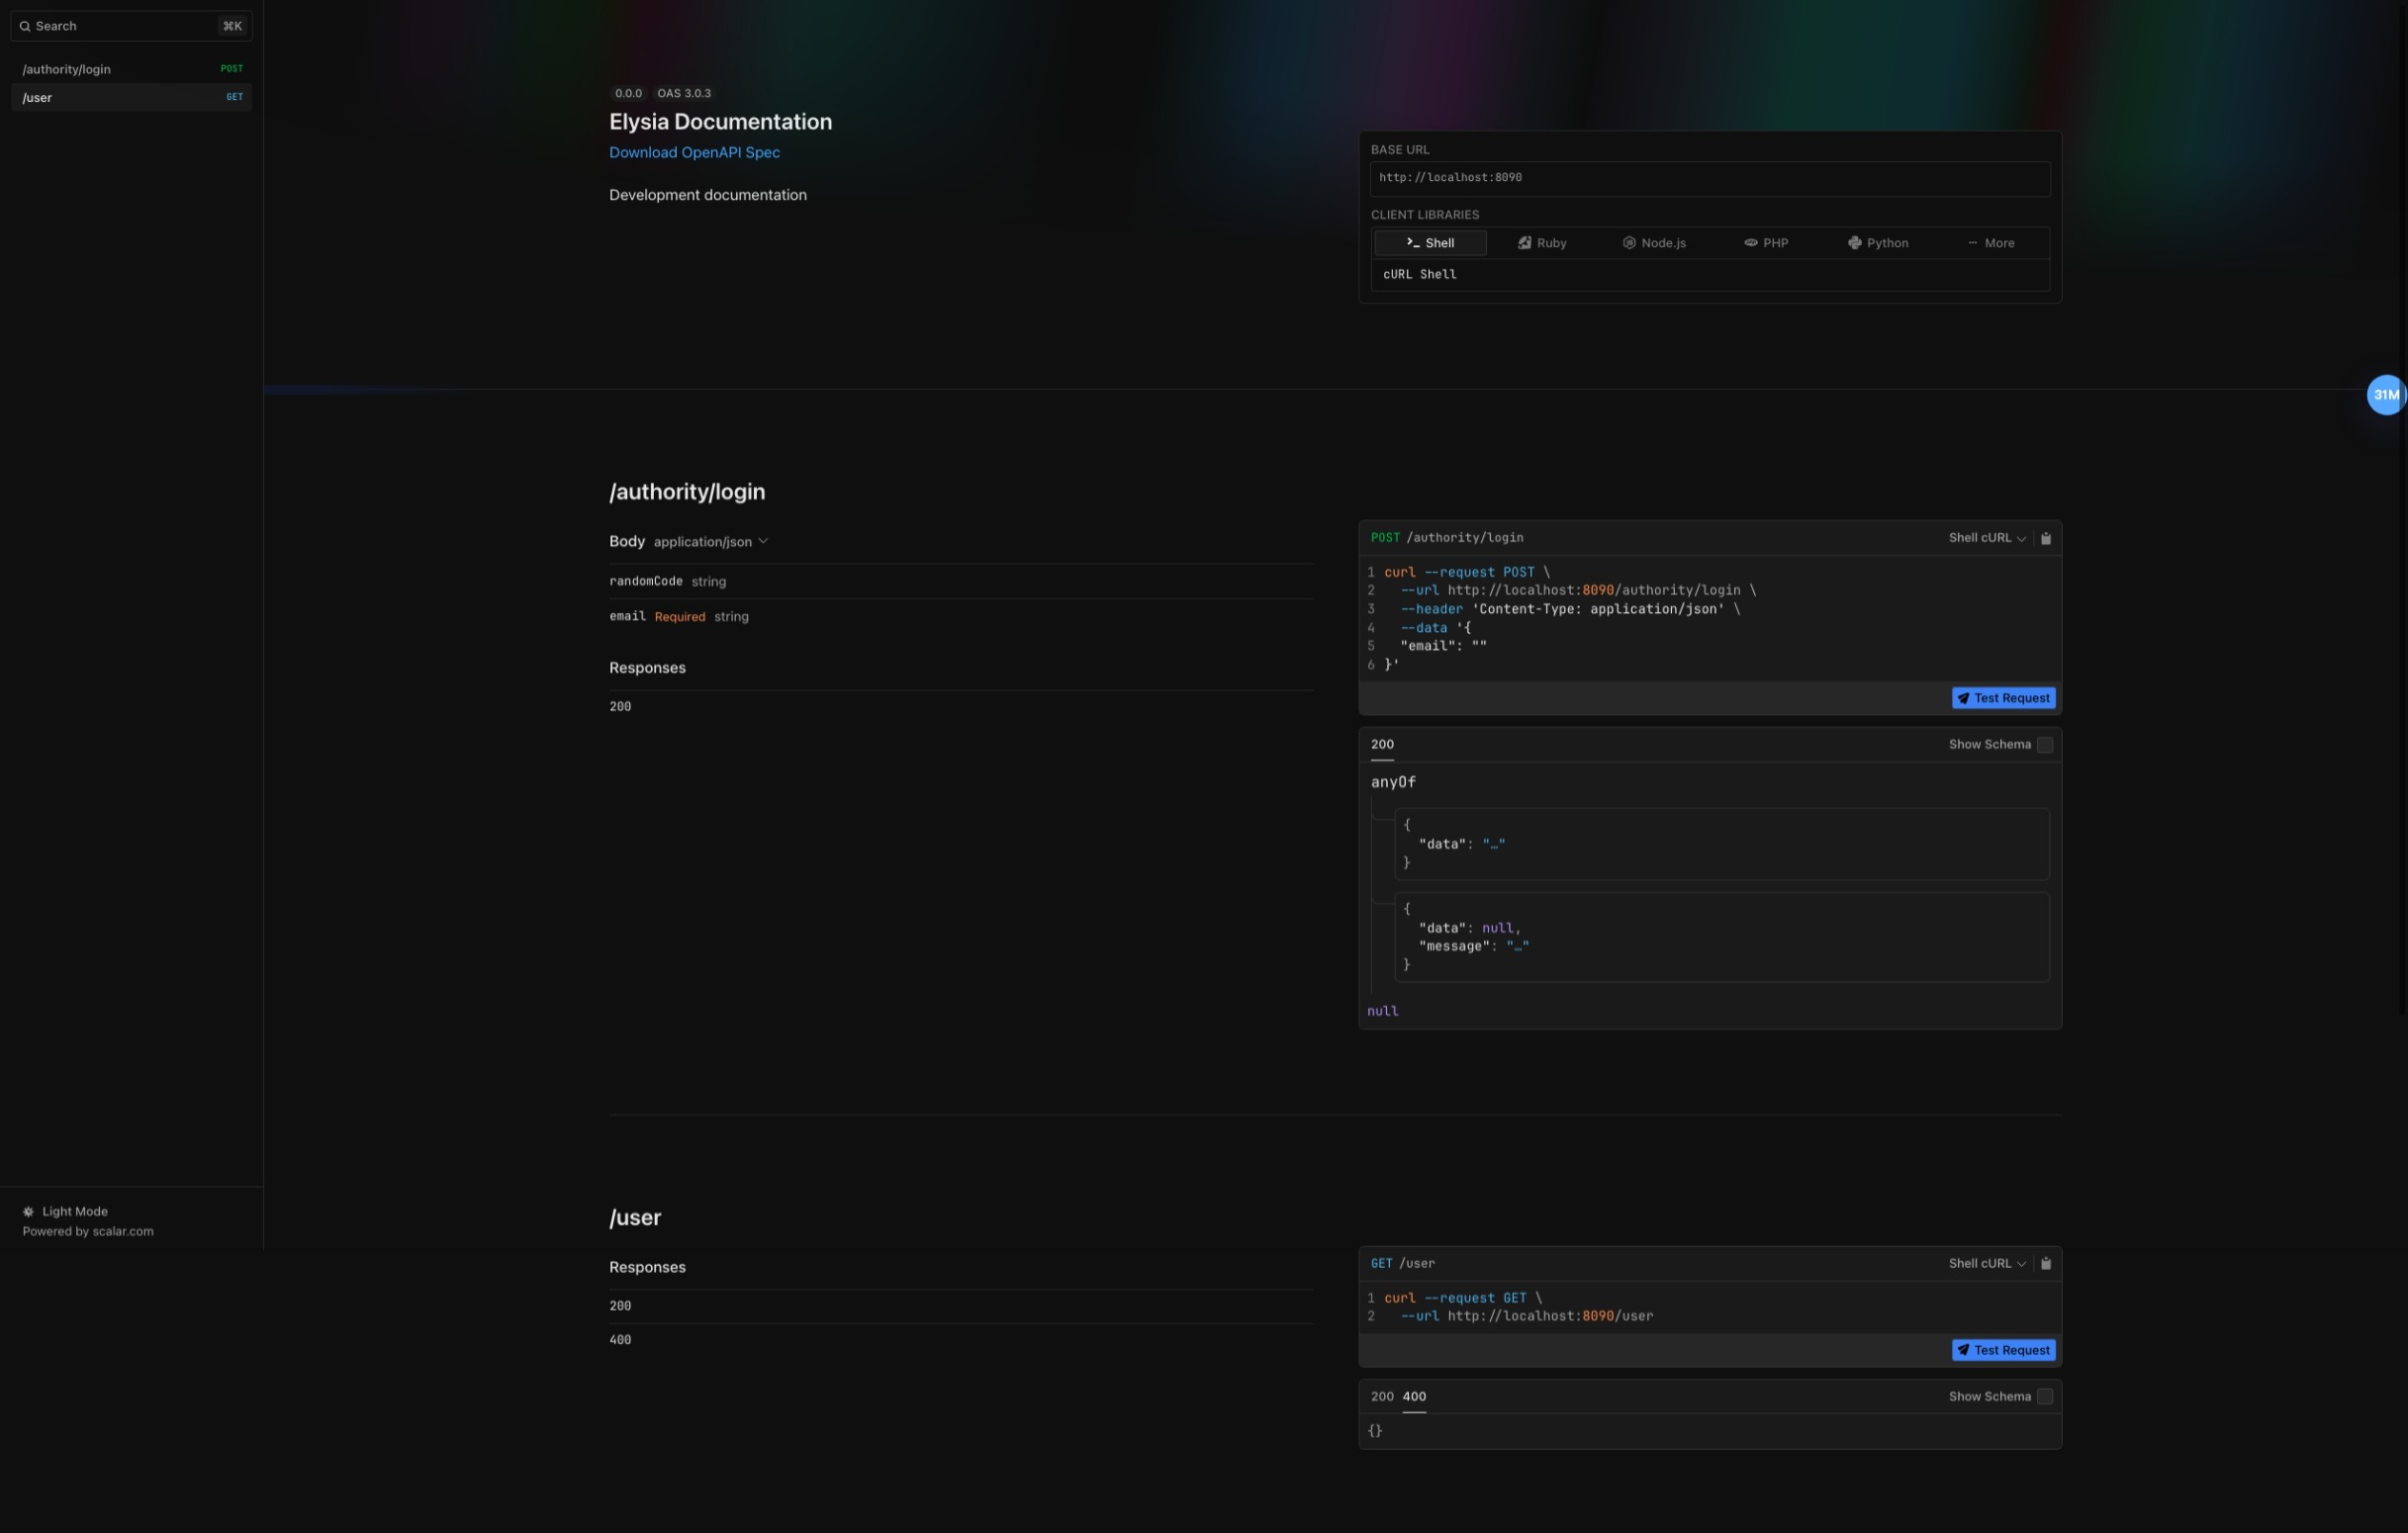Click the Test Request button for POST /authority/login
Viewport: 2408px width, 1533px height.
[x=2002, y=698]
